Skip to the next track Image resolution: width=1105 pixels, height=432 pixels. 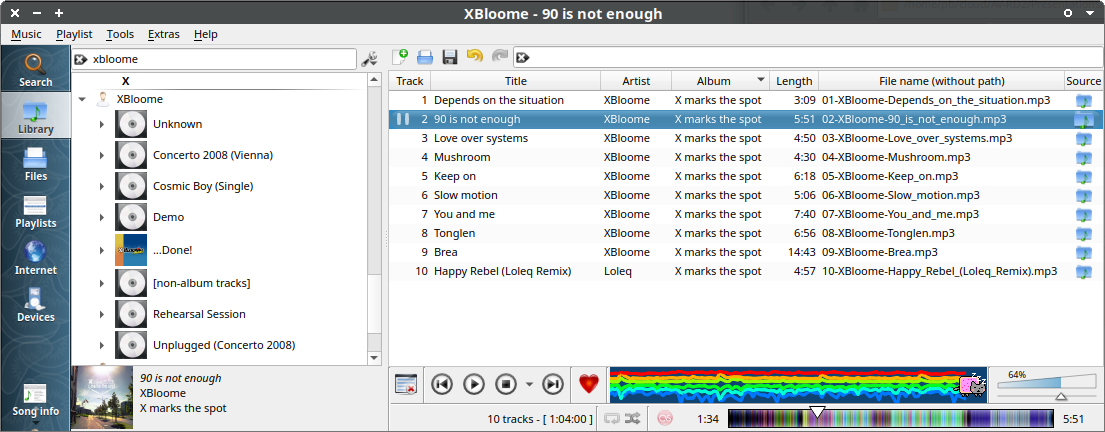pos(552,383)
